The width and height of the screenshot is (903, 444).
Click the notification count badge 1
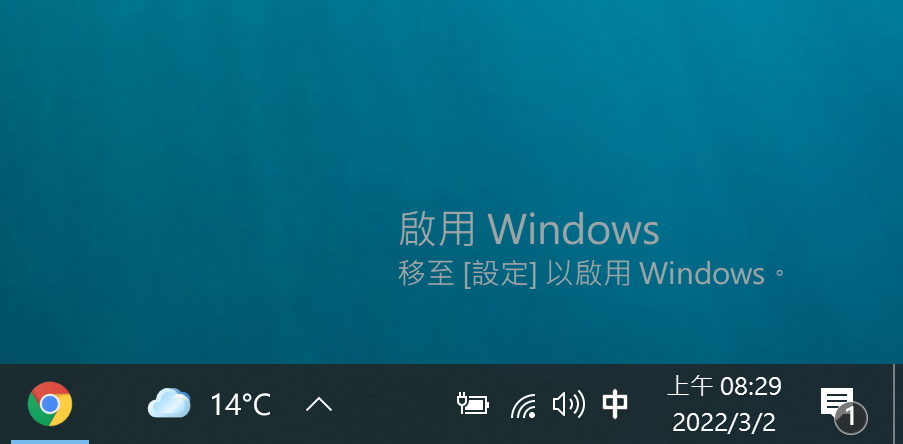[x=851, y=418]
